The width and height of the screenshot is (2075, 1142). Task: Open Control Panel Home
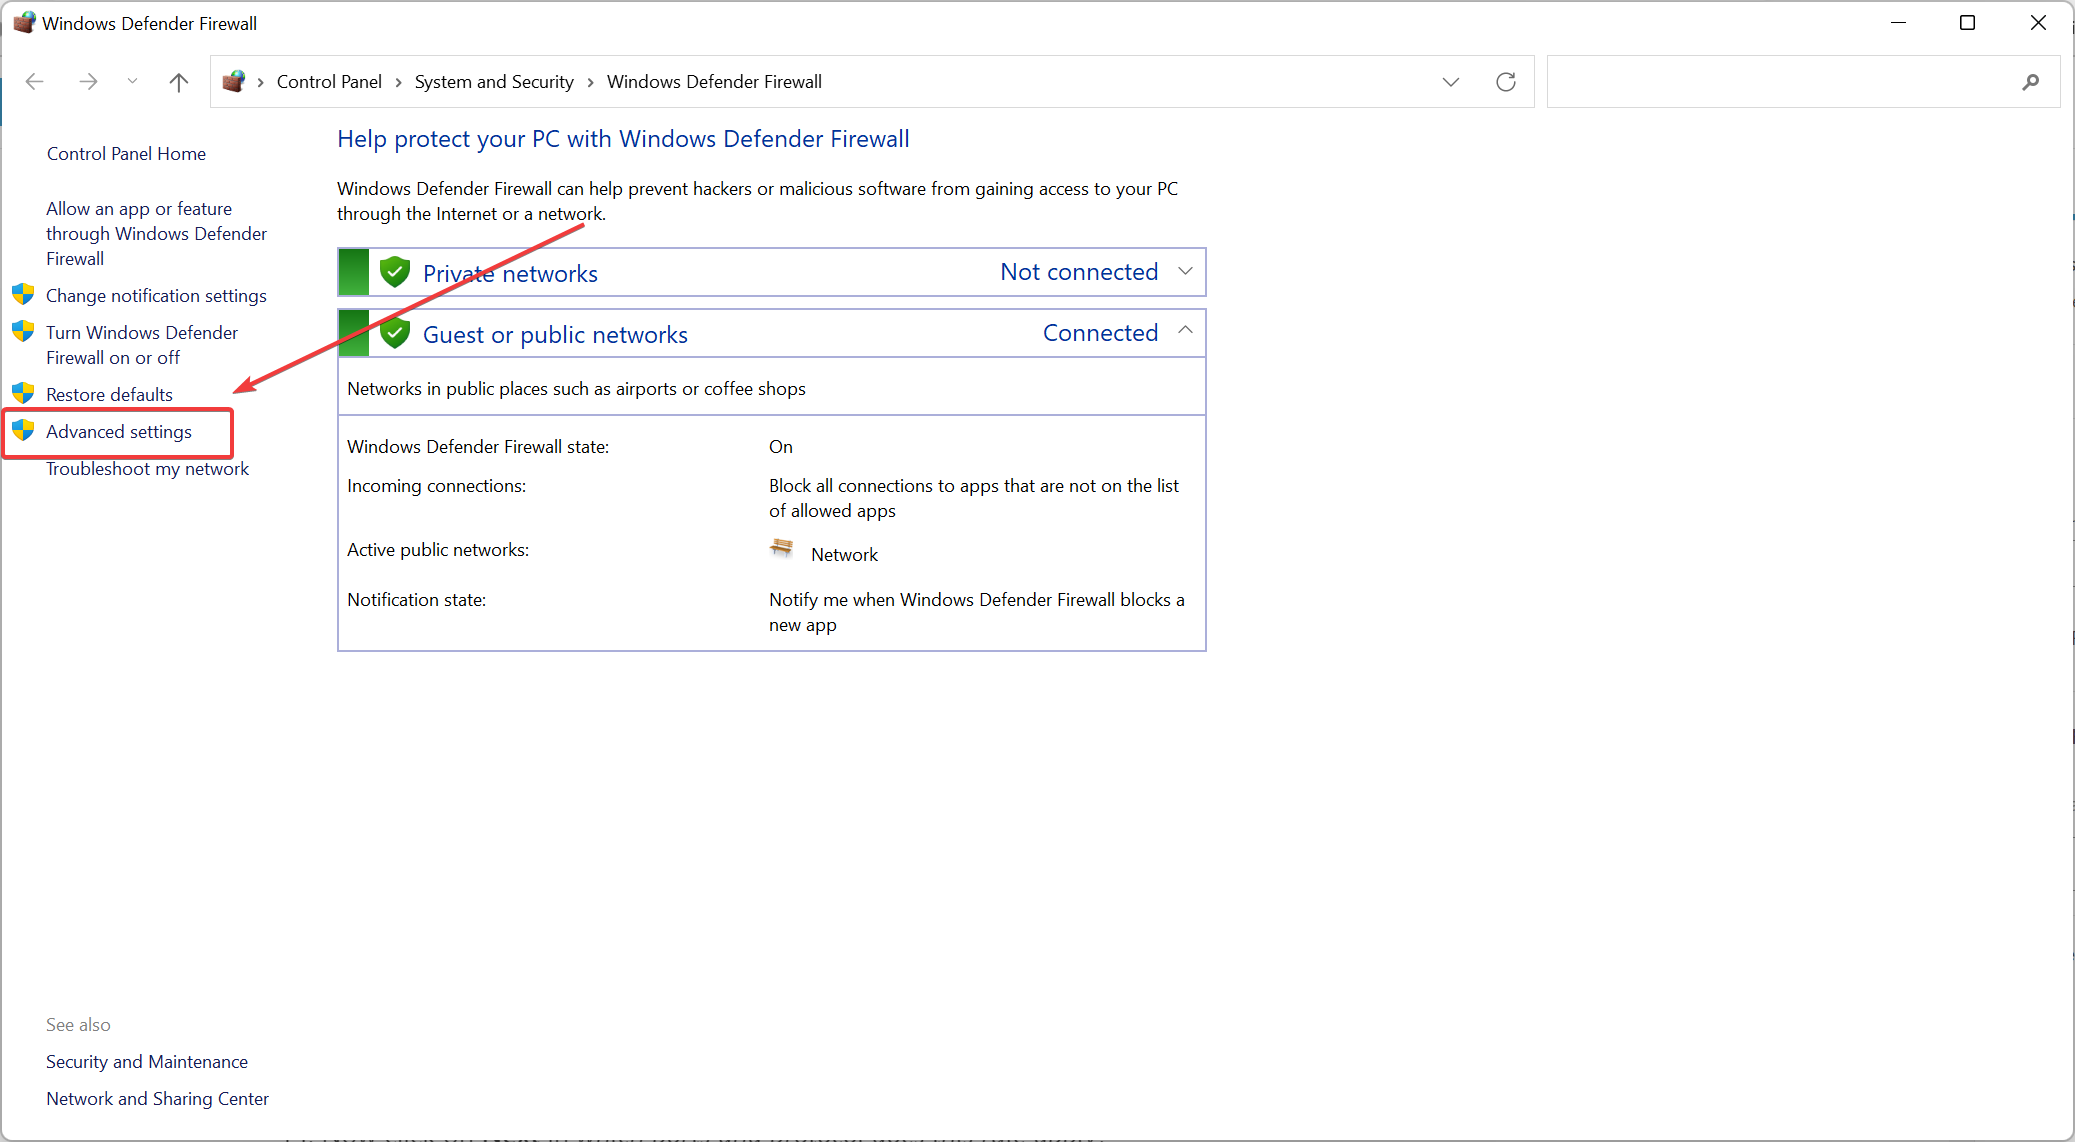coord(126,154)
